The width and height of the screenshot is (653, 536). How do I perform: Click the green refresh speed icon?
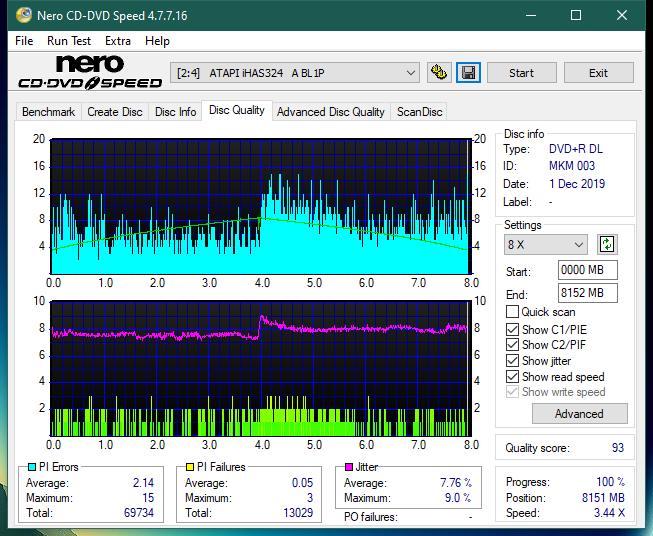click(606, 244)
